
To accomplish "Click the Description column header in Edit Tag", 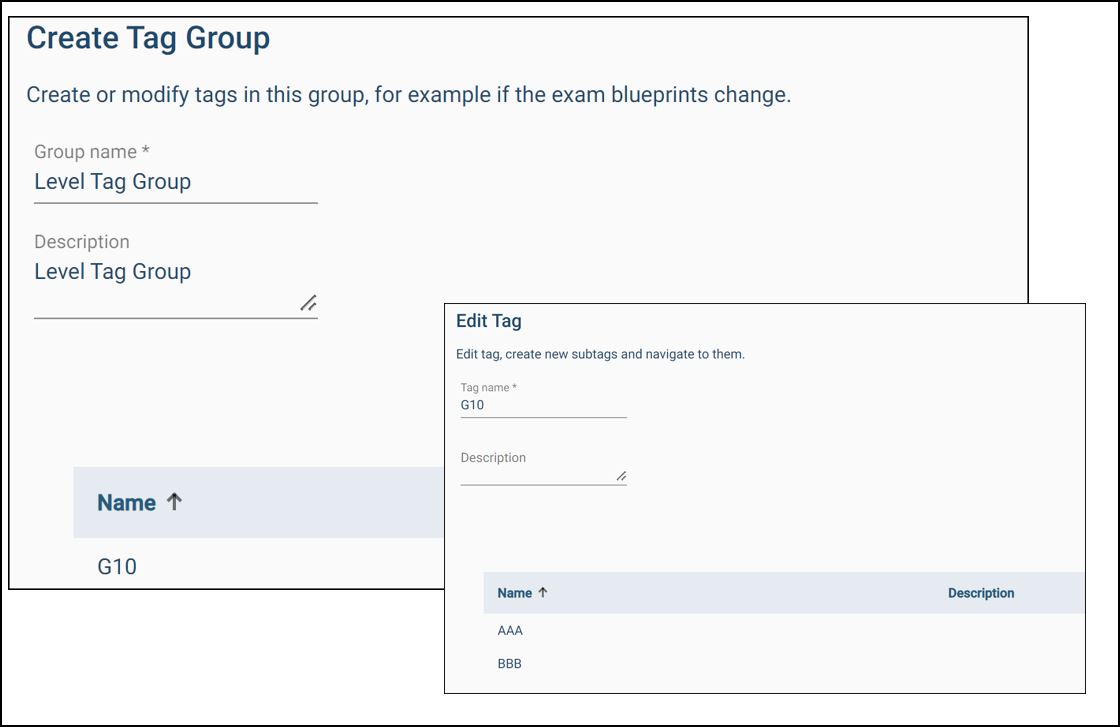I will pyautogui.click(x=981, y=592).
